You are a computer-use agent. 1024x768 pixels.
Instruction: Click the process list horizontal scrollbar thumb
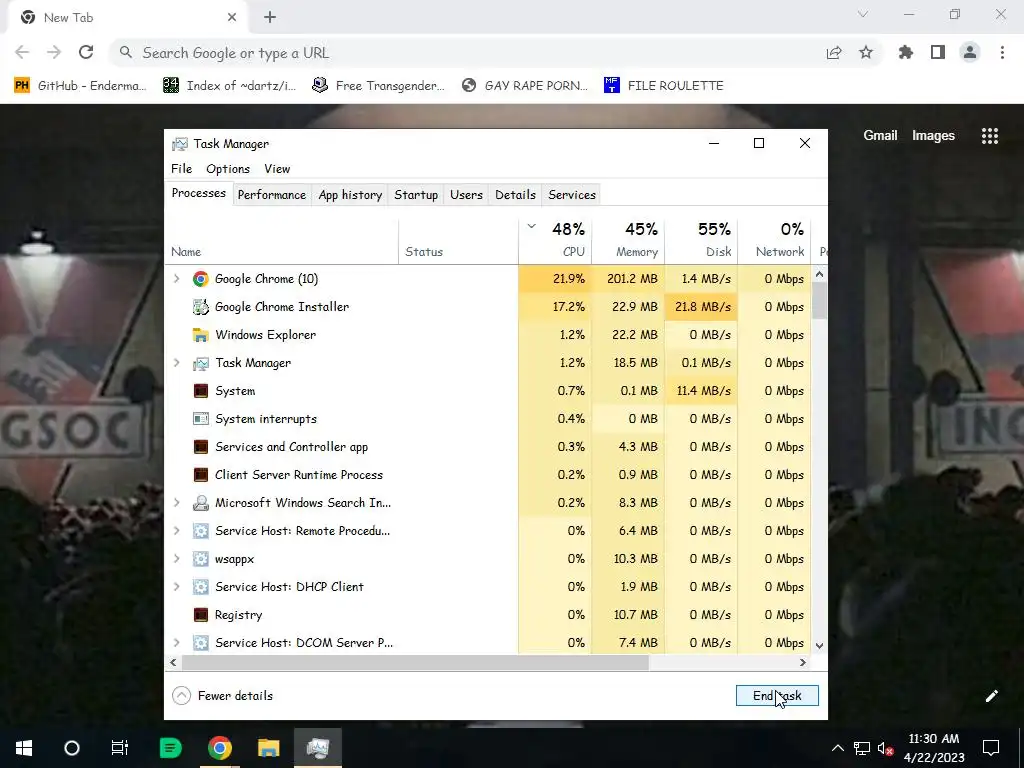coord(415,662)
